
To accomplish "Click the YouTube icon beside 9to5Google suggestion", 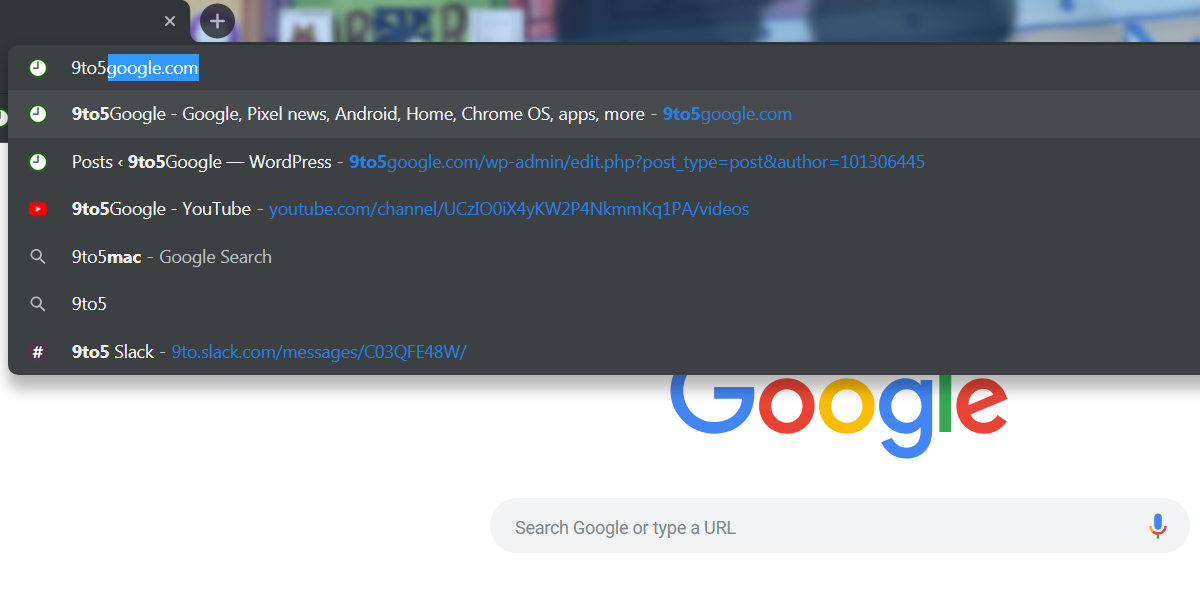I will 38,209.
